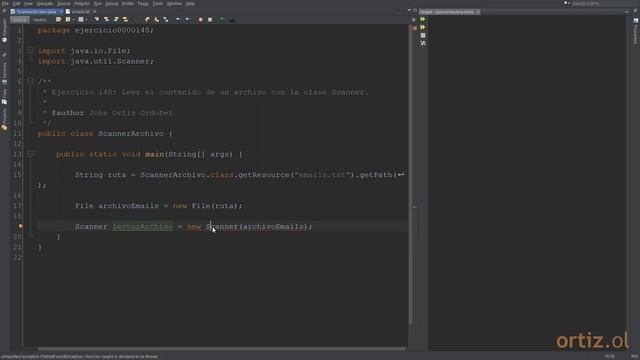Click the unreported exception status message

point(79,356)
